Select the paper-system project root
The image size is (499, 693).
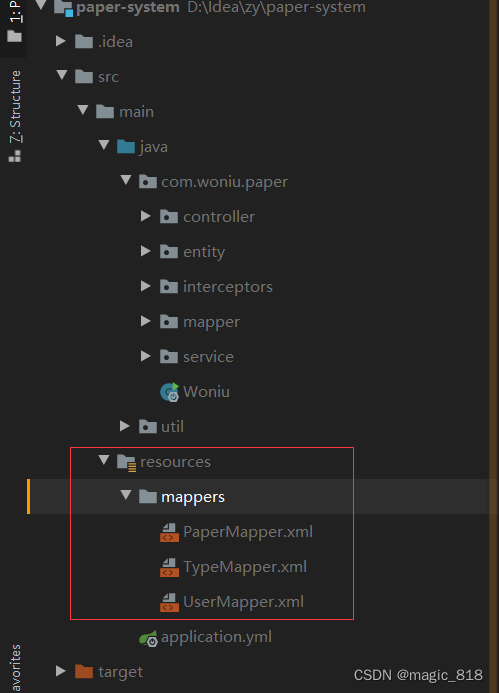point(128,7)
